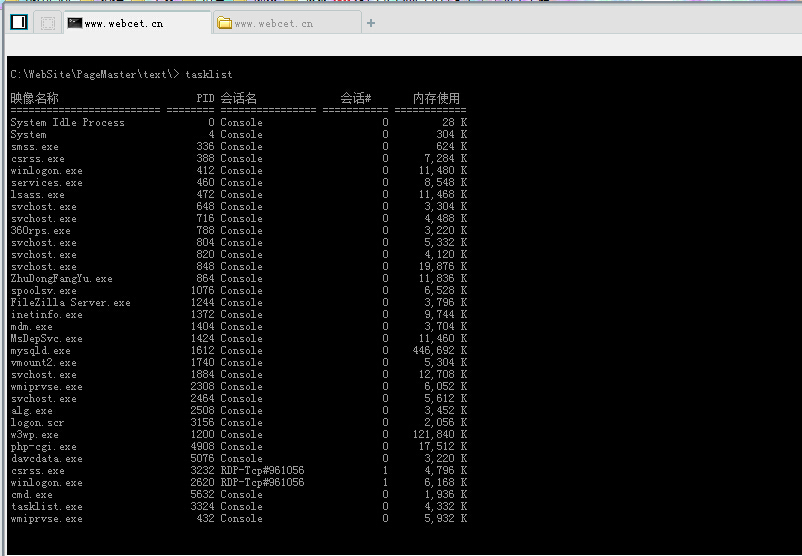
Task: Click PID 1244 of FileZilla Server
Action: (x=203, y=303)
